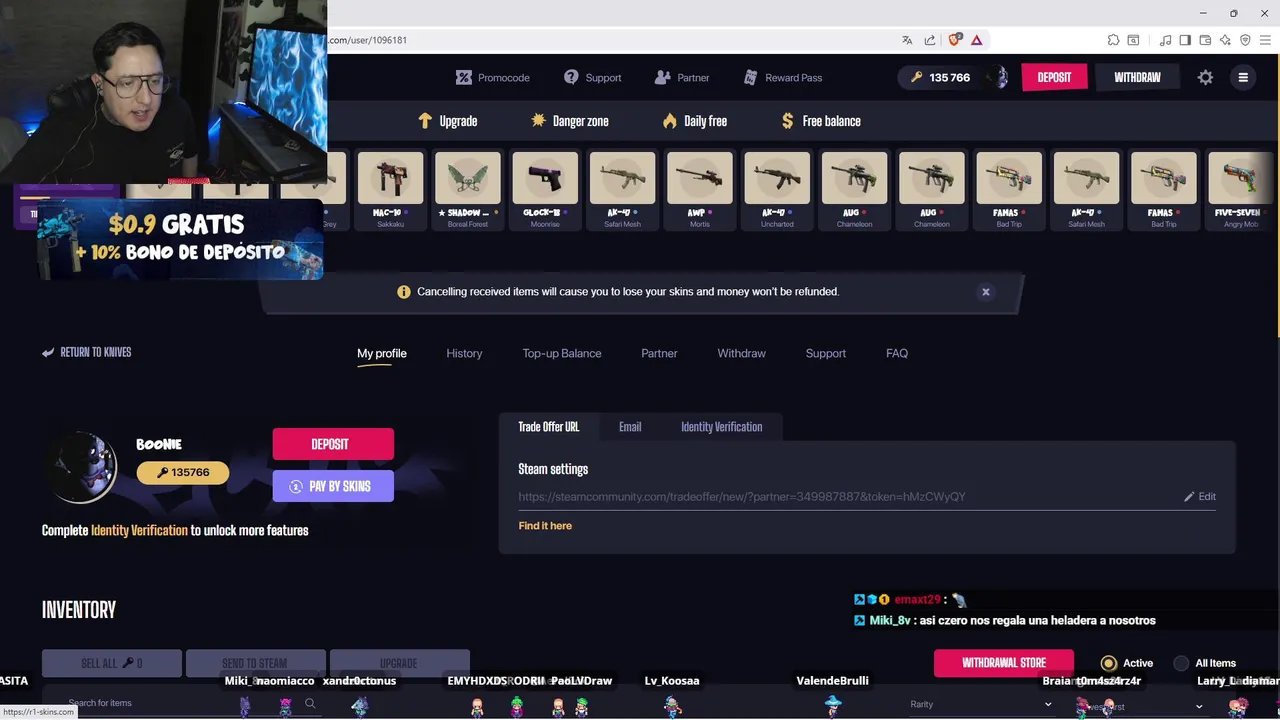Select the AWP Mortis skin drop
The width and height of the screenshot is (1280, 720).
(x=700, y=190)
